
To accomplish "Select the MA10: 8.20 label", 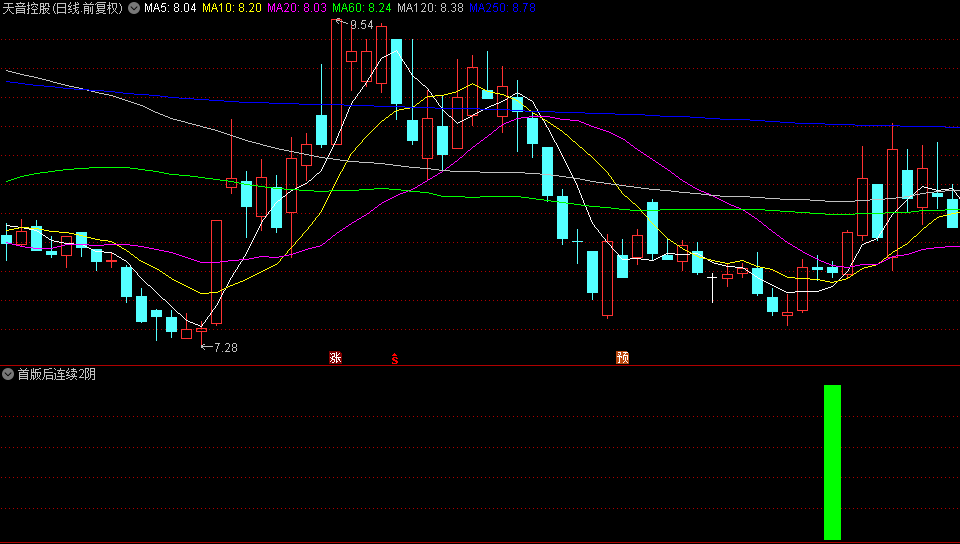I will tap(232, 8).
